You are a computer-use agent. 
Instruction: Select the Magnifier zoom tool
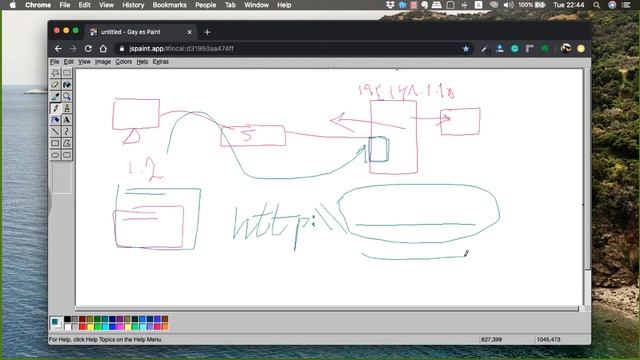coord(67,96)
